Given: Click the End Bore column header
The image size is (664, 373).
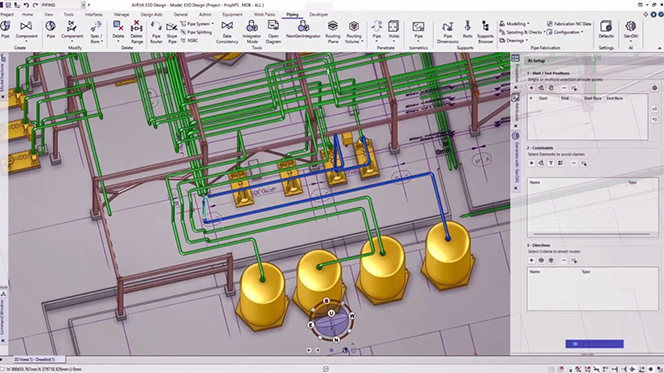Looking at the screenshot, I should tap(614, 98).
